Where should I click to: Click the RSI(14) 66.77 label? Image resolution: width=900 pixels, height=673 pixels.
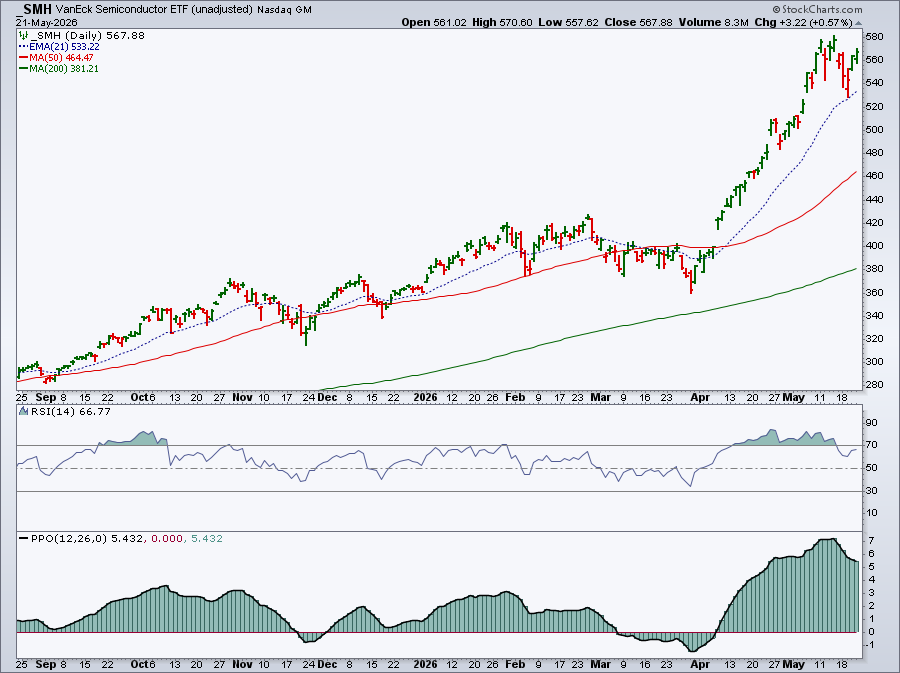tap(70, 411)
